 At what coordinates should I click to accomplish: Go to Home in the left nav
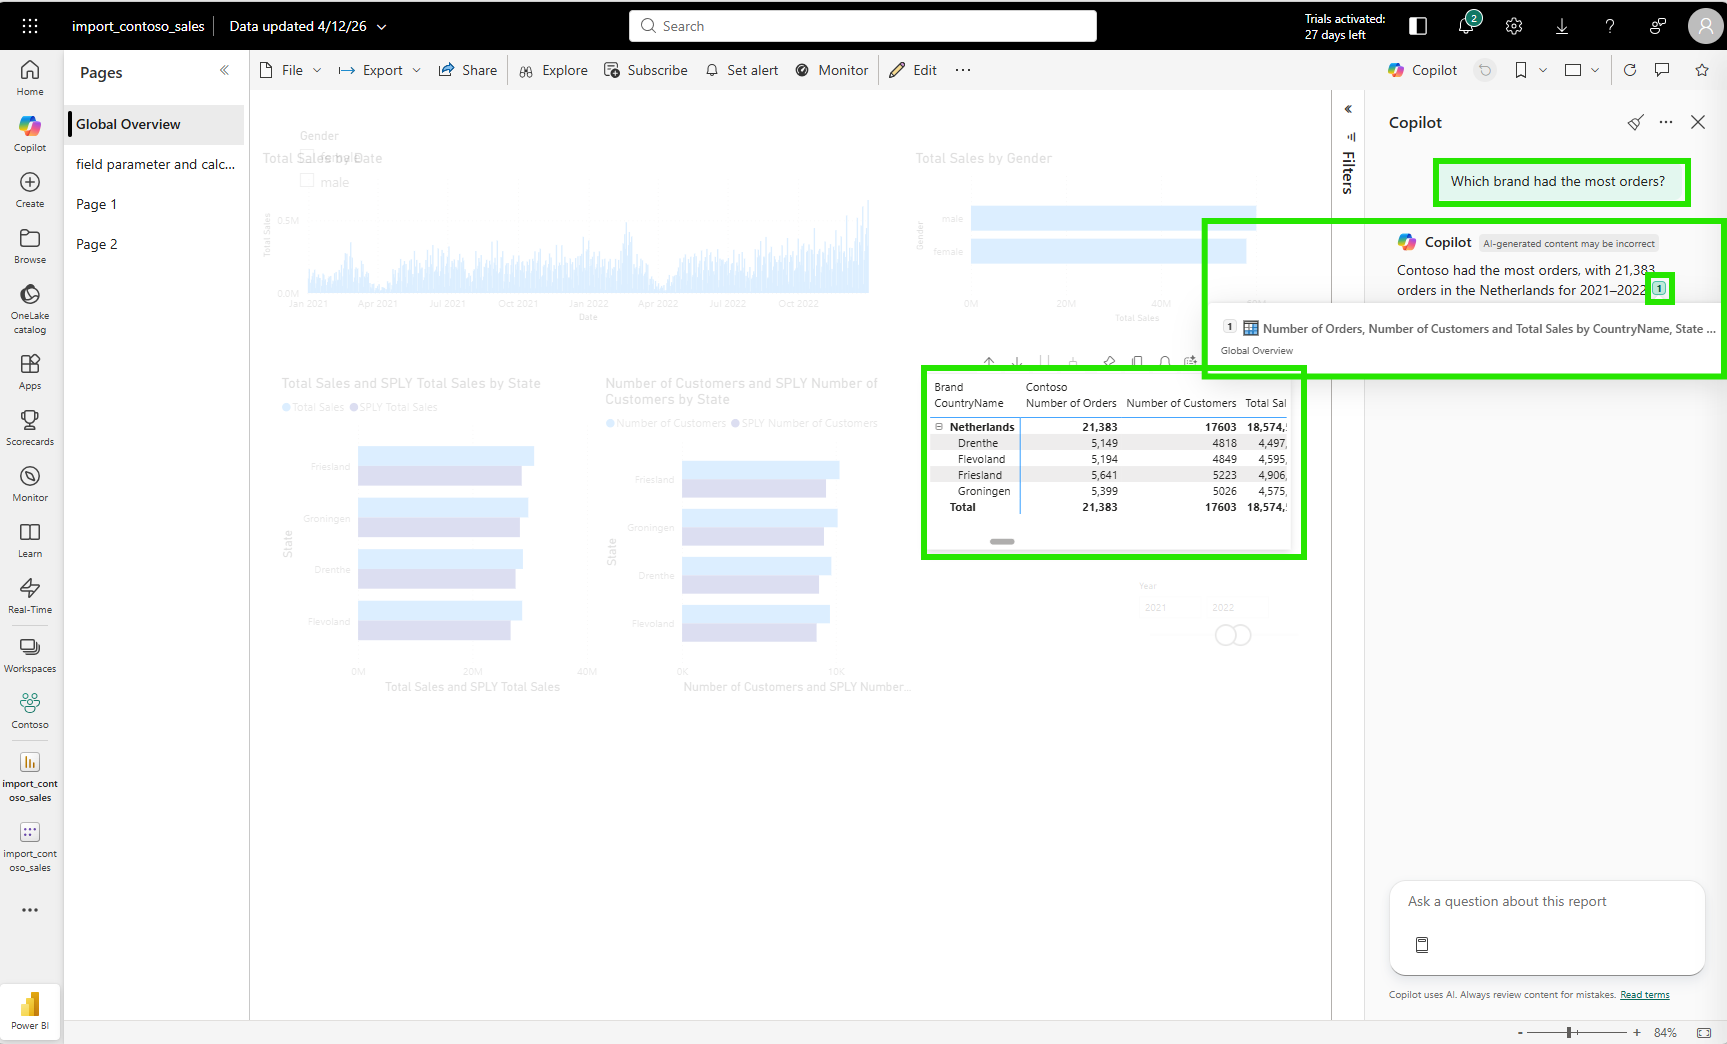coord(30,78)
